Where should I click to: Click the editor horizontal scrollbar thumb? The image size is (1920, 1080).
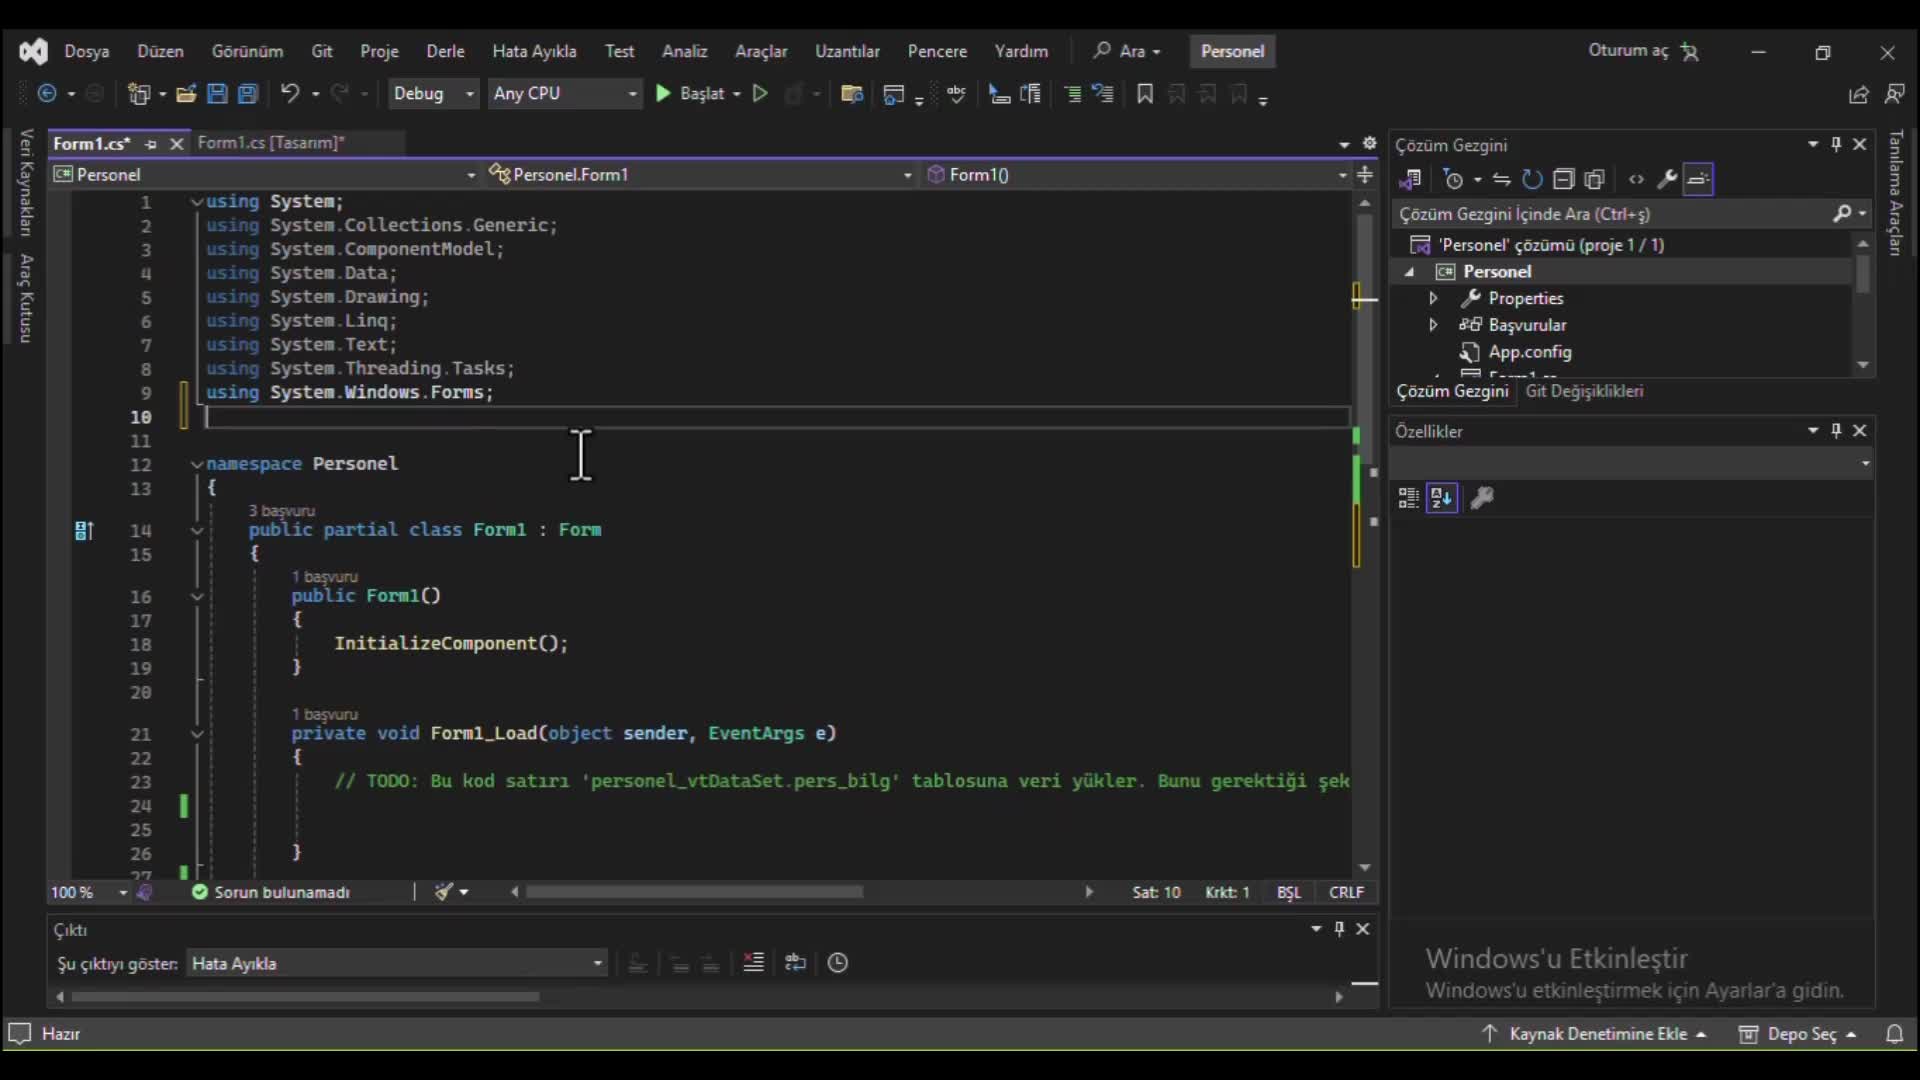[695, 892]
